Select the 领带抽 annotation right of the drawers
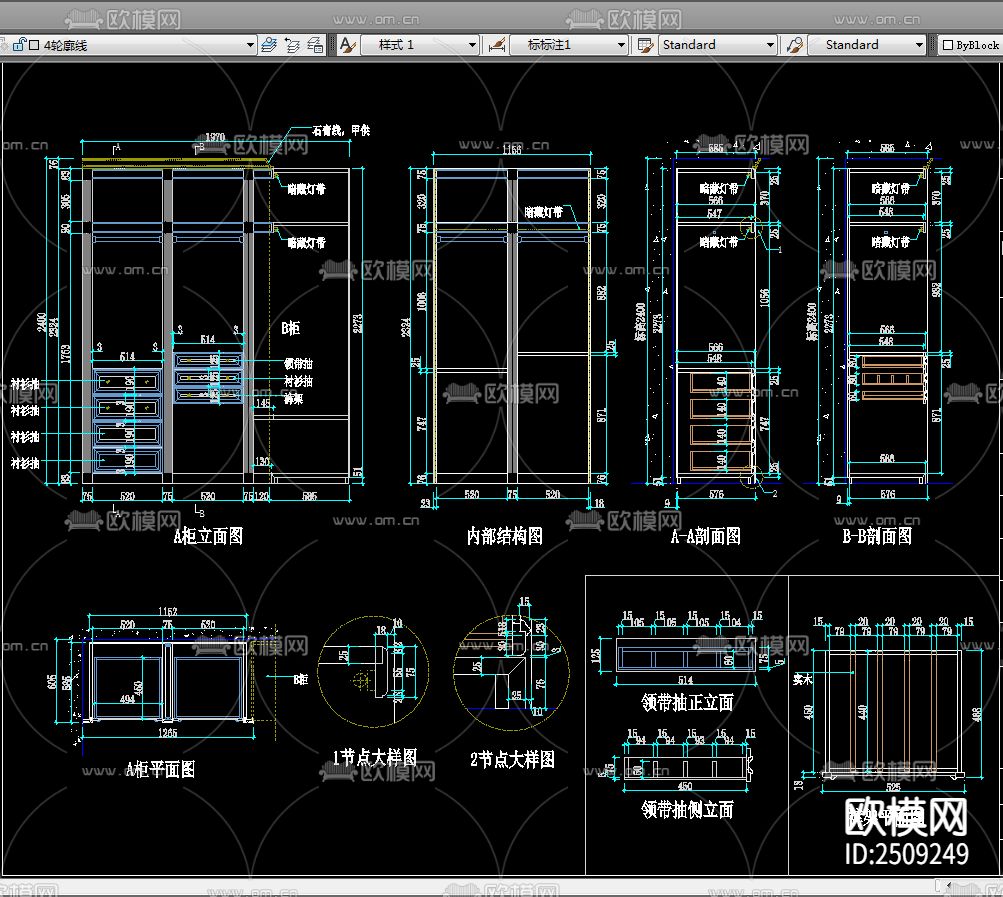The width and height of the screenshot is (1003, 897). (x=298, y=363)
